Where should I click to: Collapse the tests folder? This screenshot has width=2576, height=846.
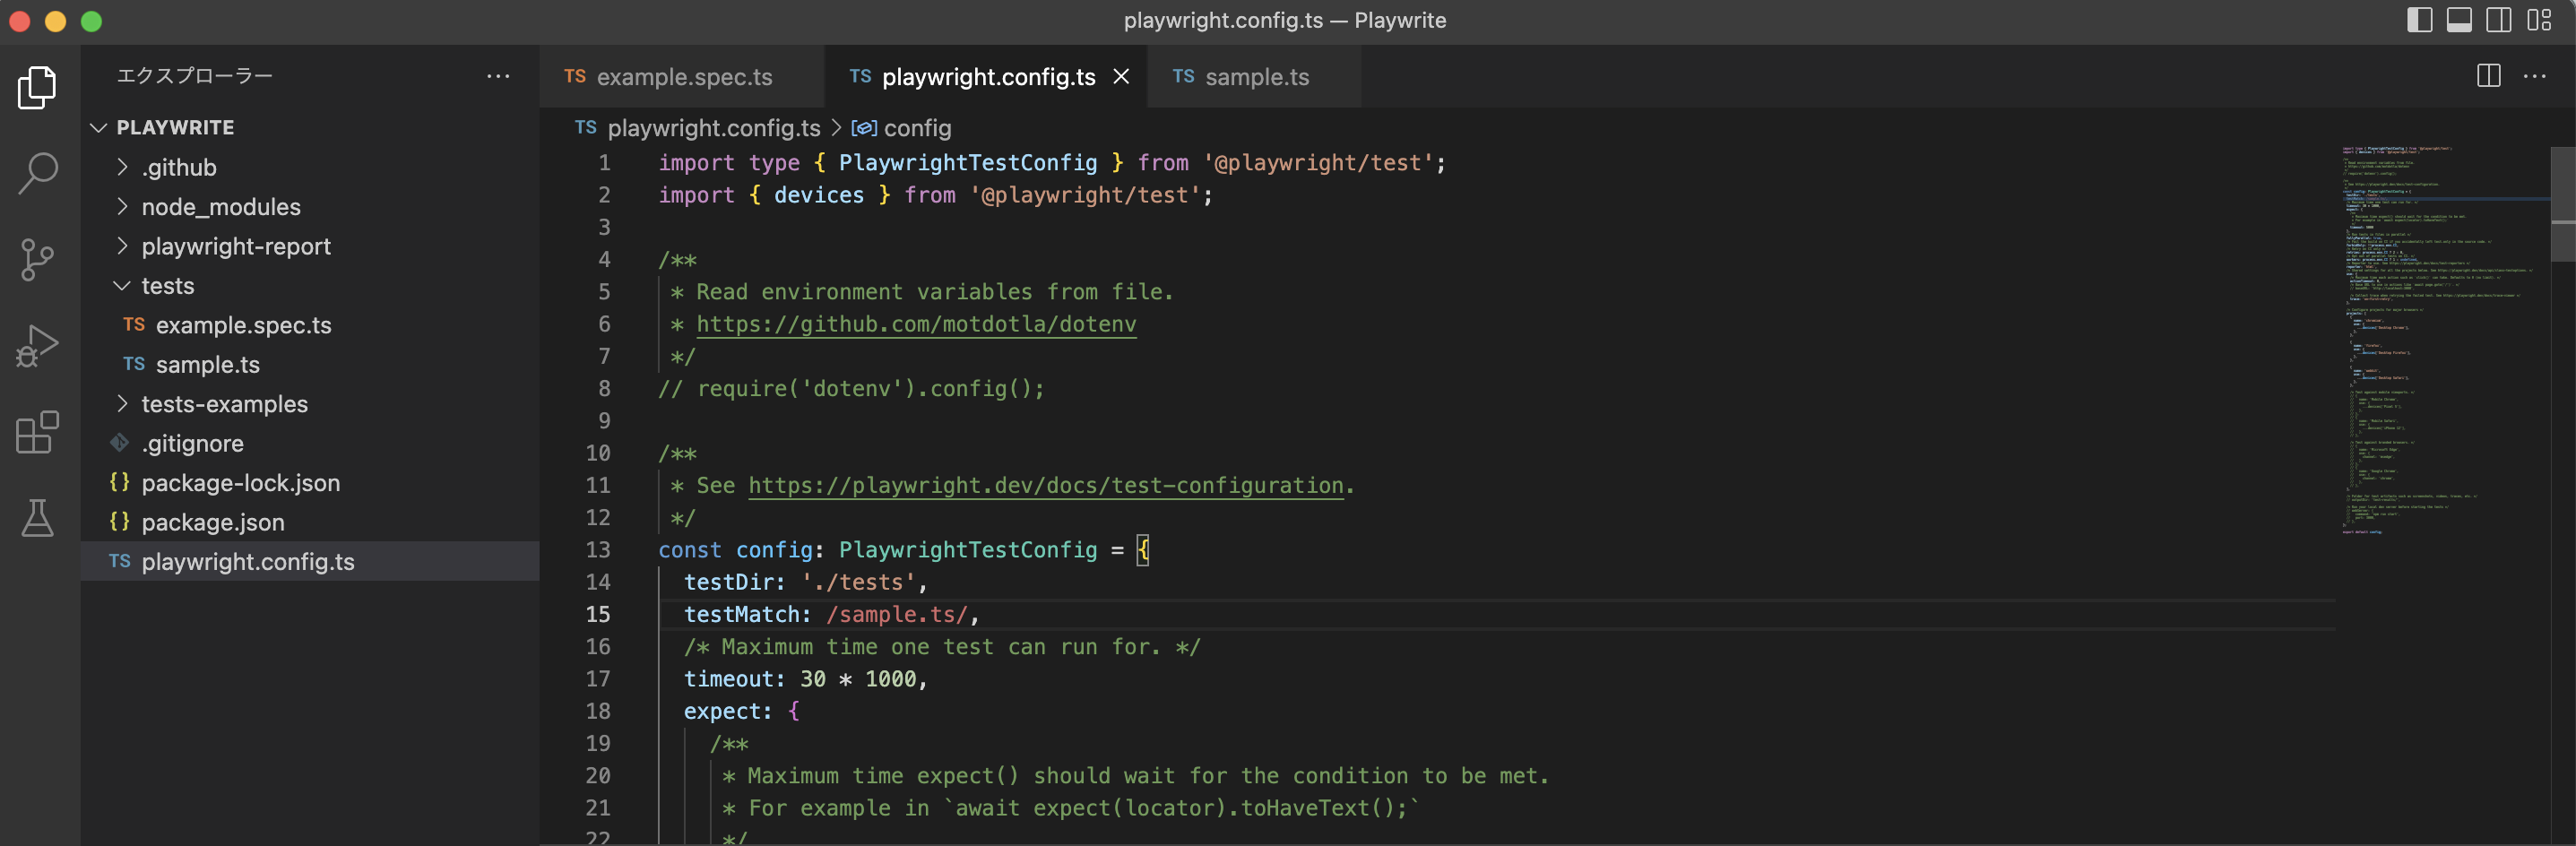click(x=310, y=286)
